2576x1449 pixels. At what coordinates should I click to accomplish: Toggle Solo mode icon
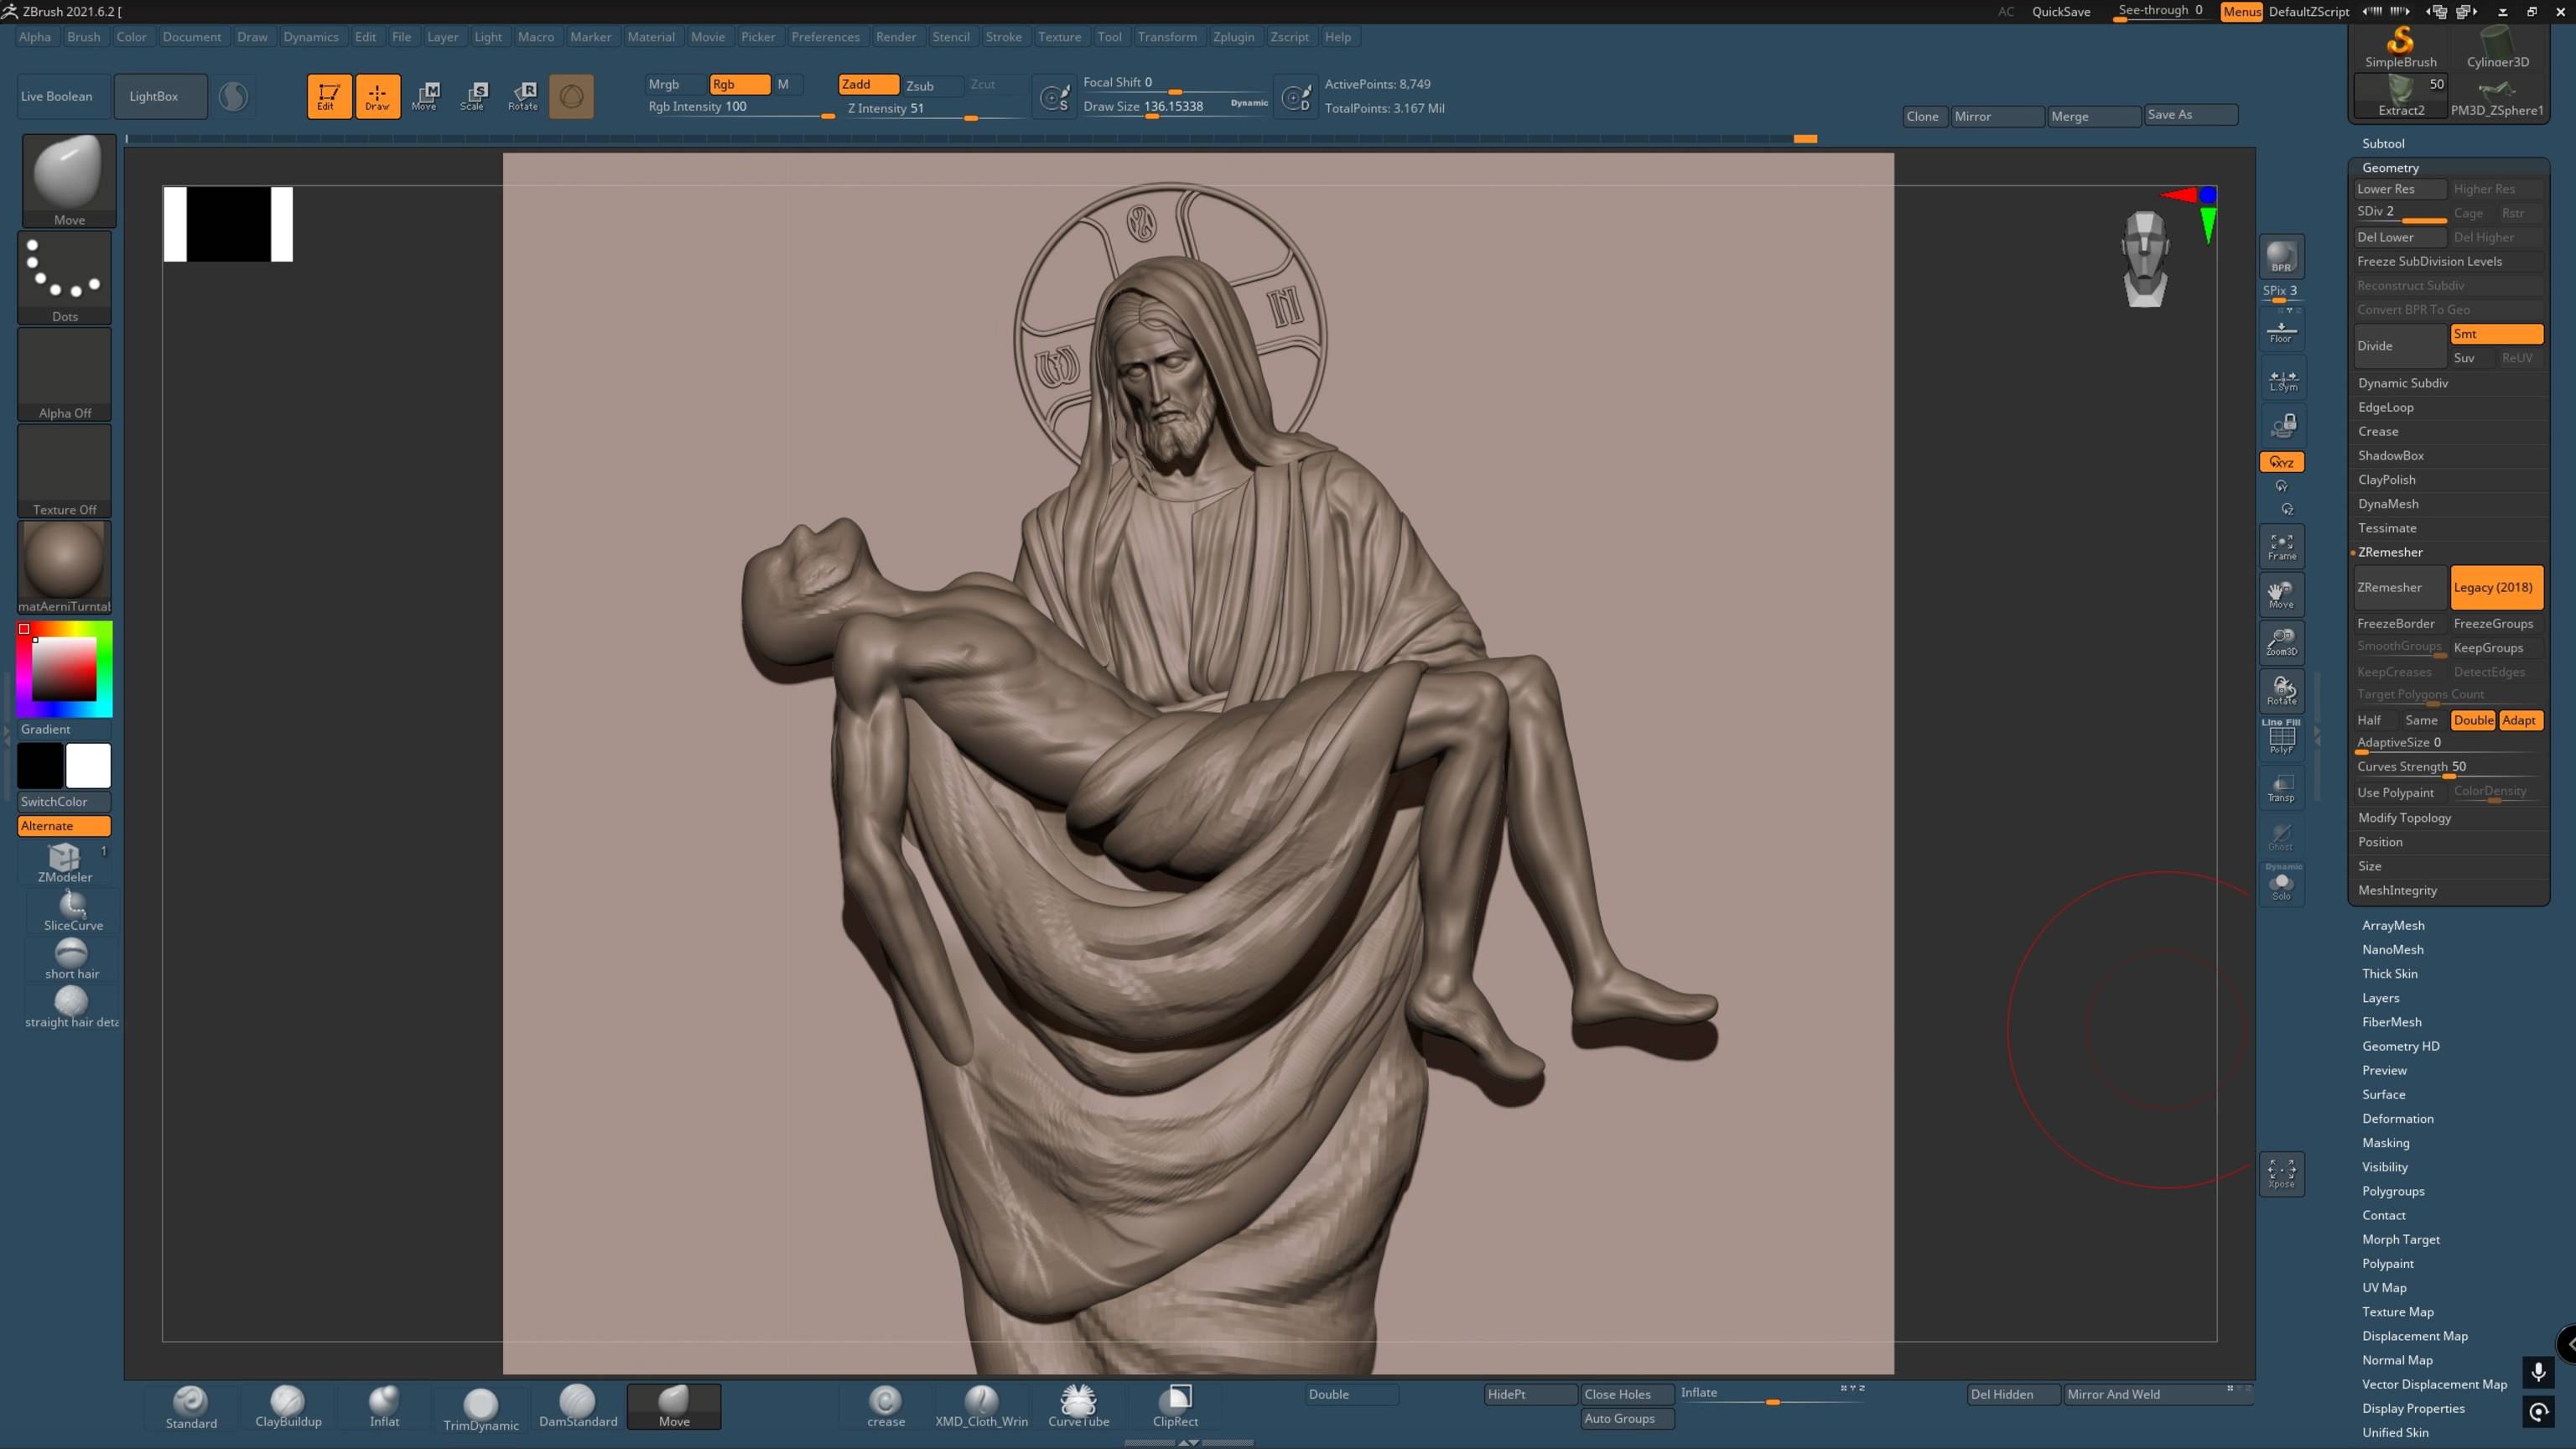[2281, 884]
